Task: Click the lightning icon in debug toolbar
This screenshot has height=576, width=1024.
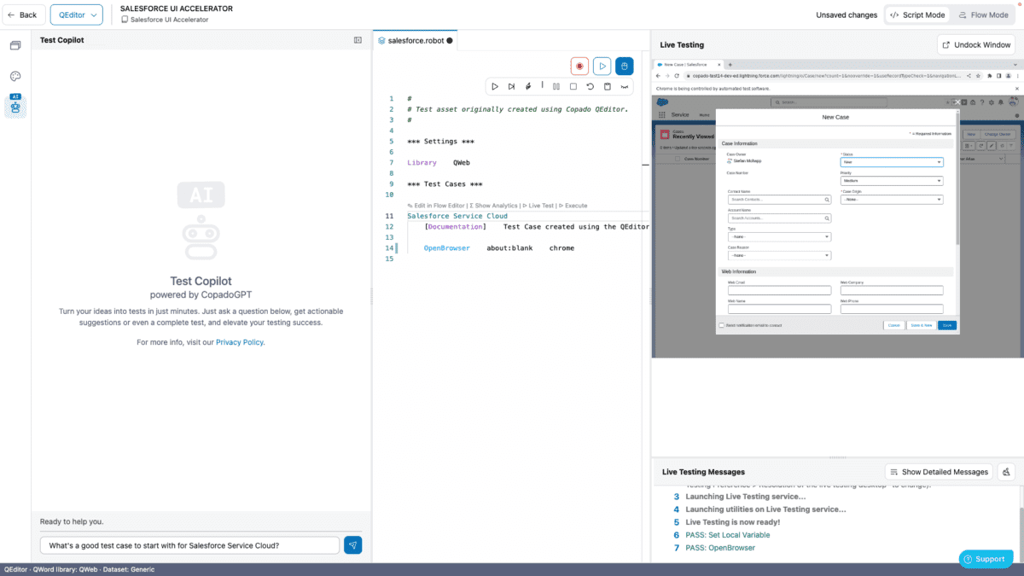Action: (x=528, y=86)
